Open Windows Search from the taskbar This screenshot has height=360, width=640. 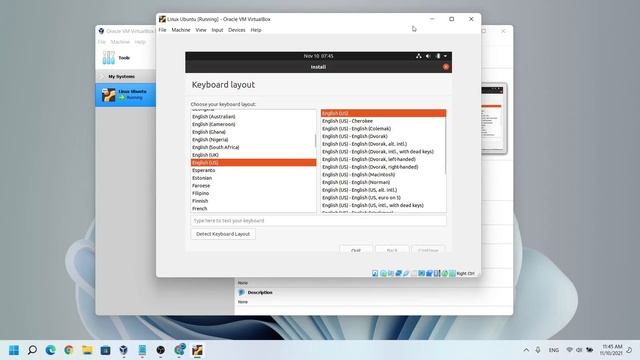click(x=32, y=350)
